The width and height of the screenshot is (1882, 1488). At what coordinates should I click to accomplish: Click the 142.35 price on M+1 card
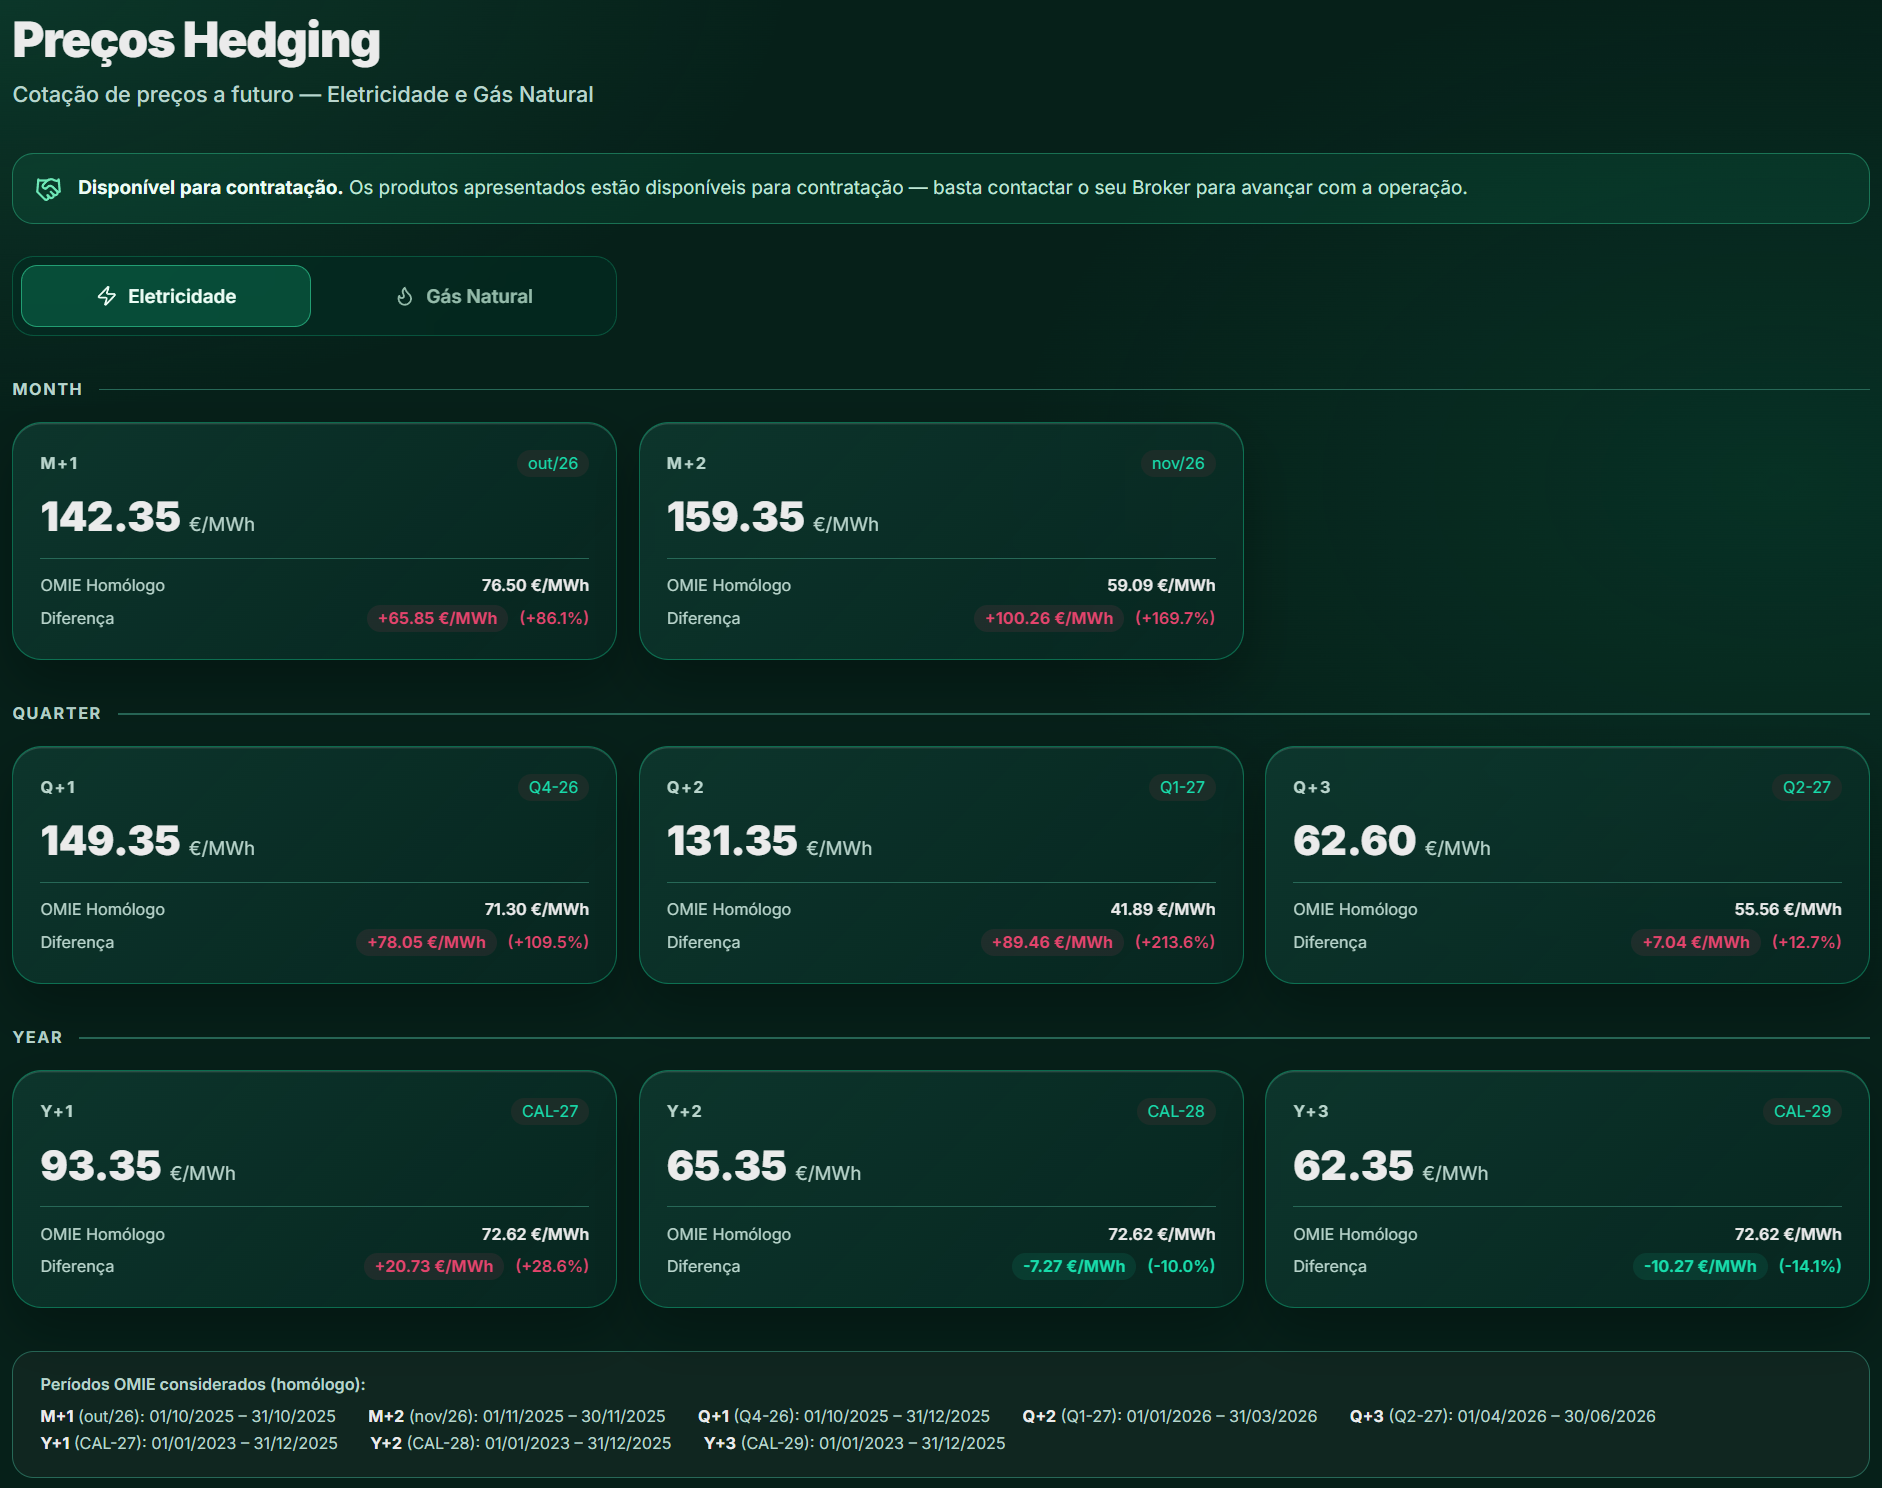click(110, 517)
